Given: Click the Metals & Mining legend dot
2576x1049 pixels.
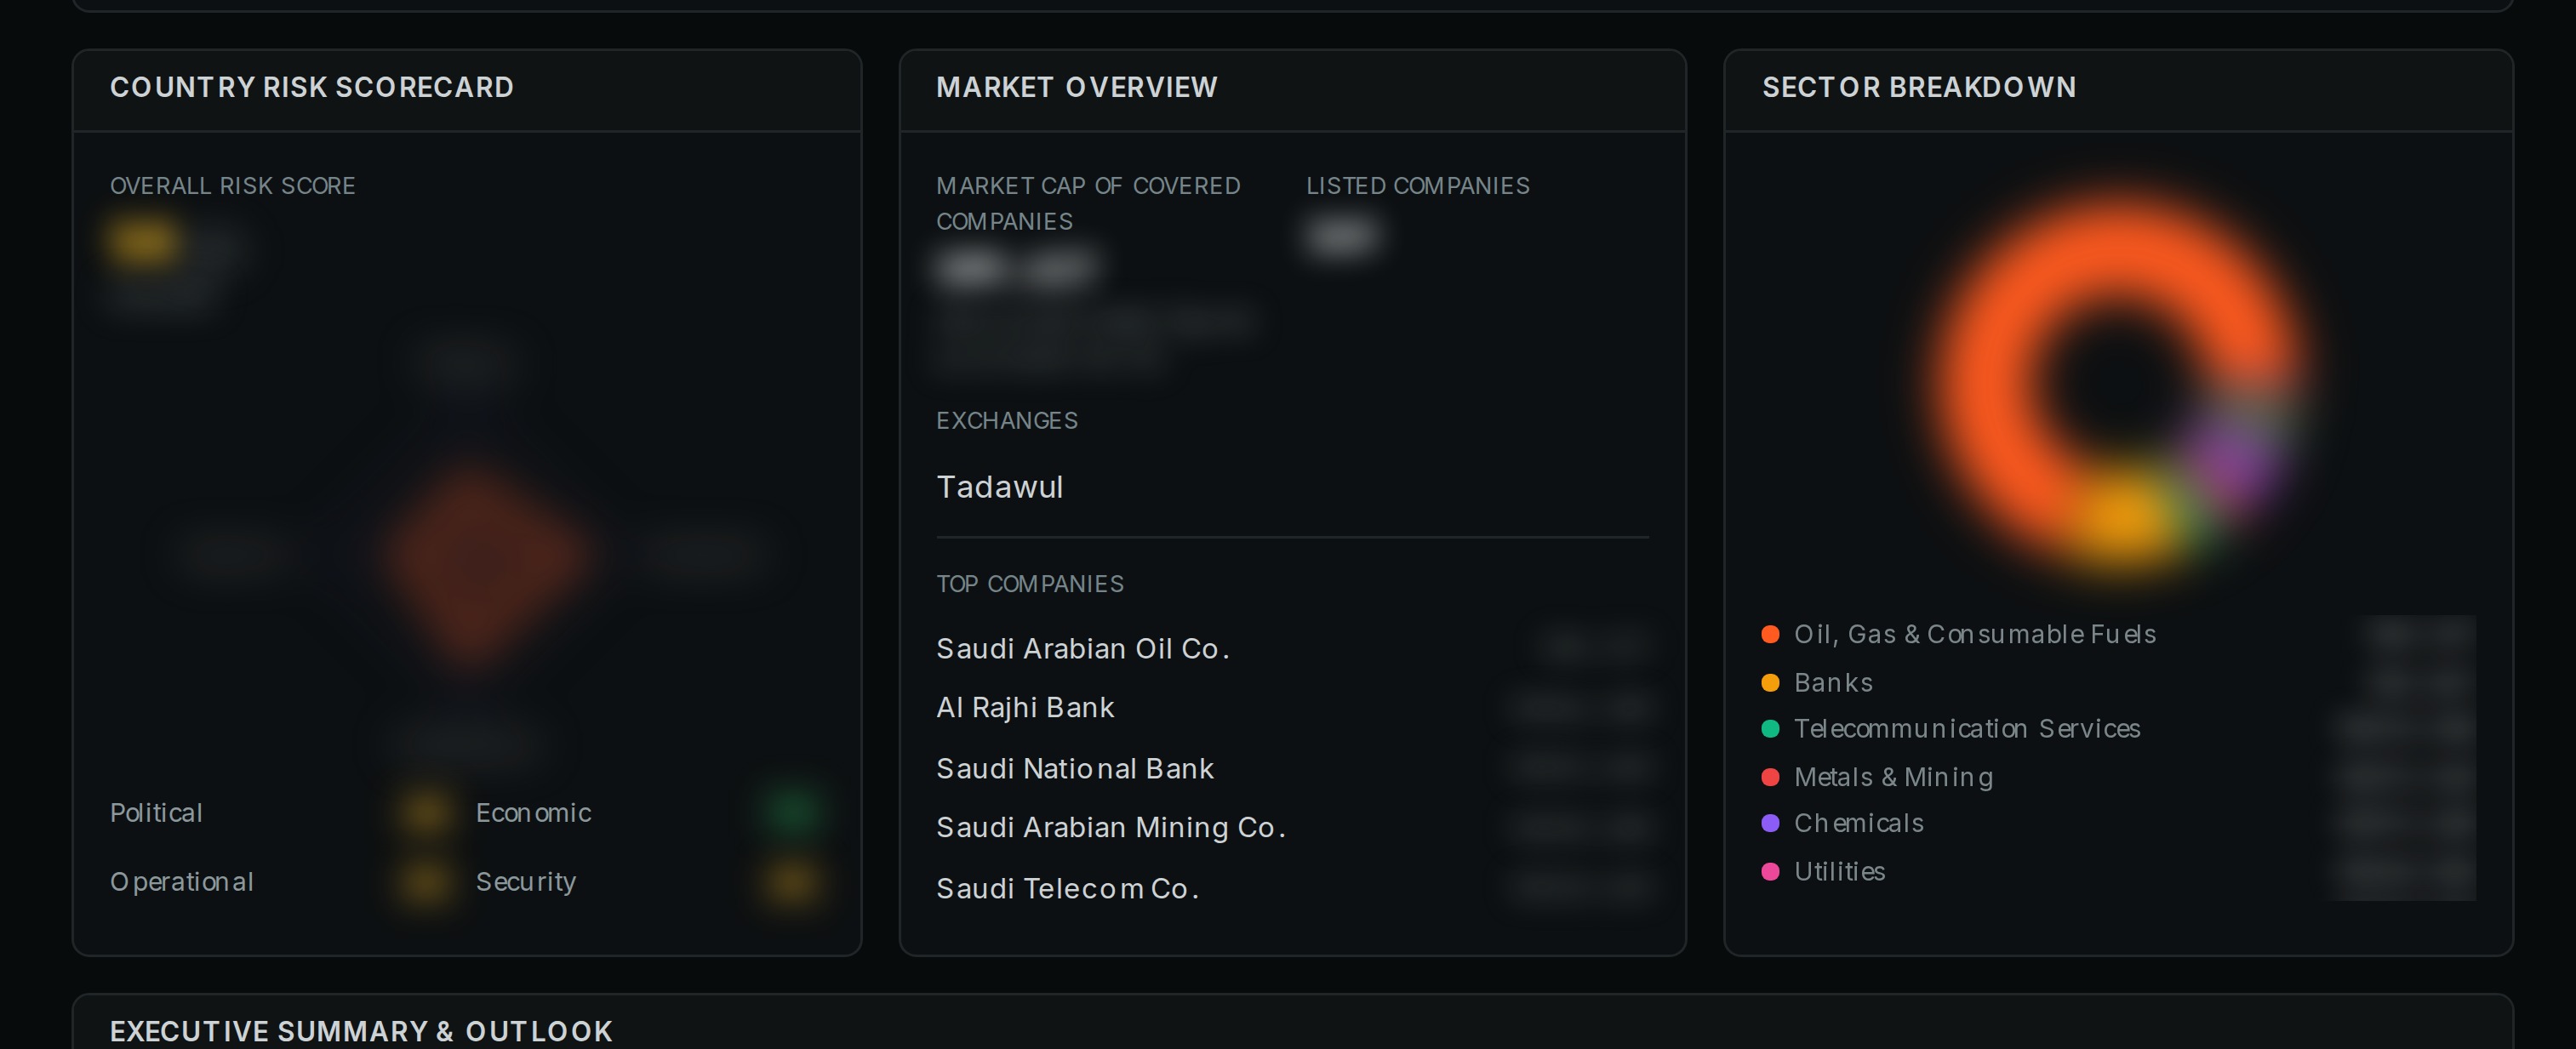Looking at the screenshot, I should [1770, 777].
